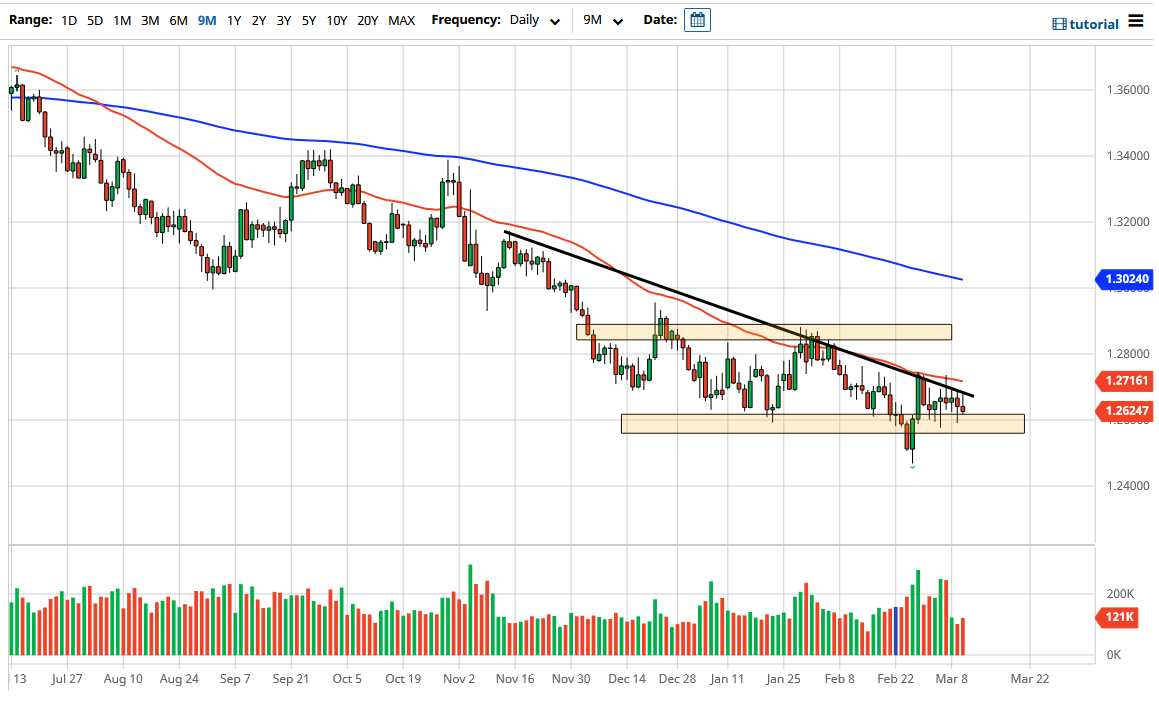Open the date picker calendar icon

(x=697, y=19)
